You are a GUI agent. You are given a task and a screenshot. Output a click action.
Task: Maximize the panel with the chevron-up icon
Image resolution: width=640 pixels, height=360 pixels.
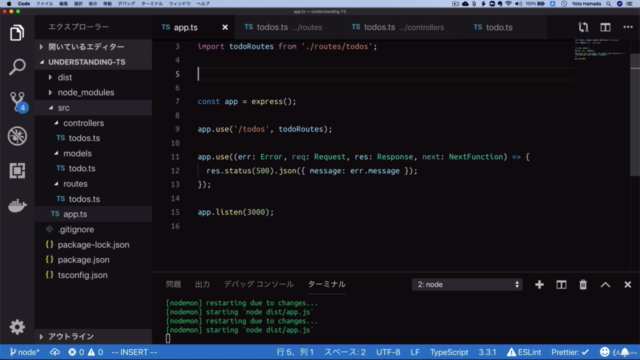click(x=605, y=284)
